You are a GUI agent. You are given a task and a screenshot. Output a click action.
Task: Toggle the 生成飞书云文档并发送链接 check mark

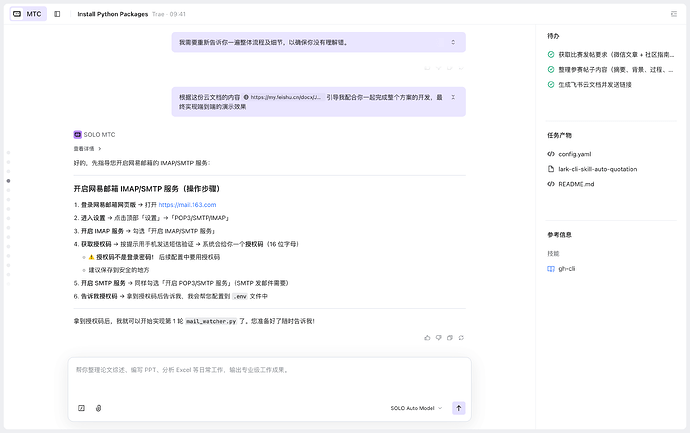click(x=551, y=85)
